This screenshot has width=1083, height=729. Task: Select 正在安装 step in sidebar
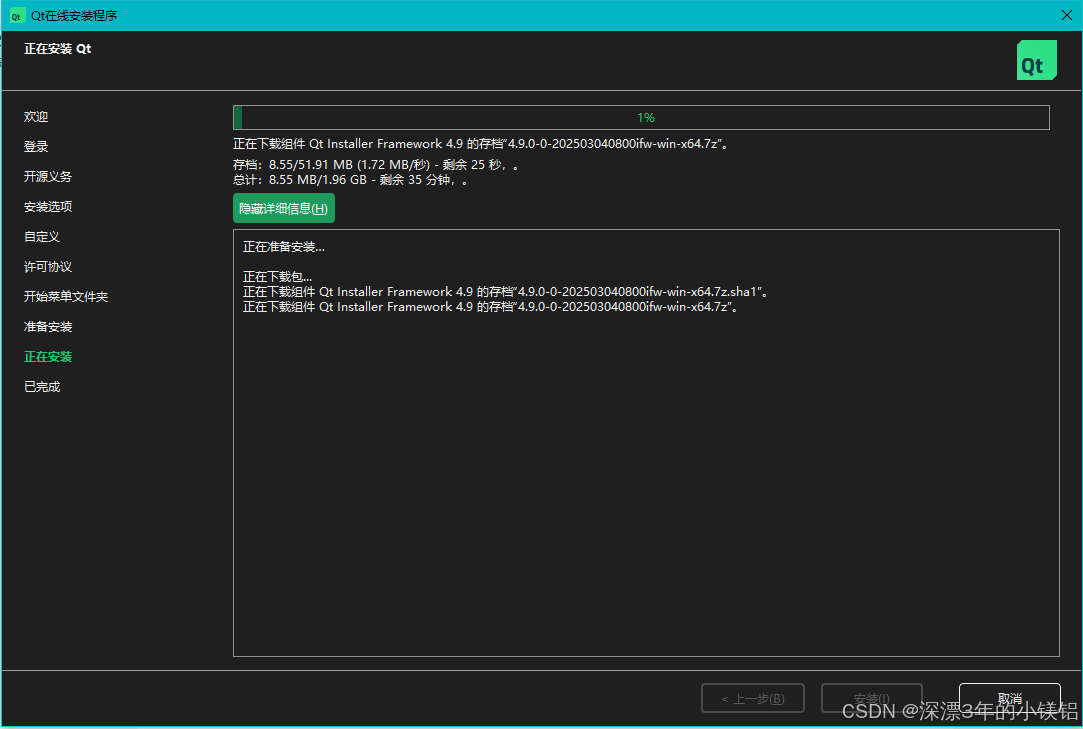(x=48, y=357)
